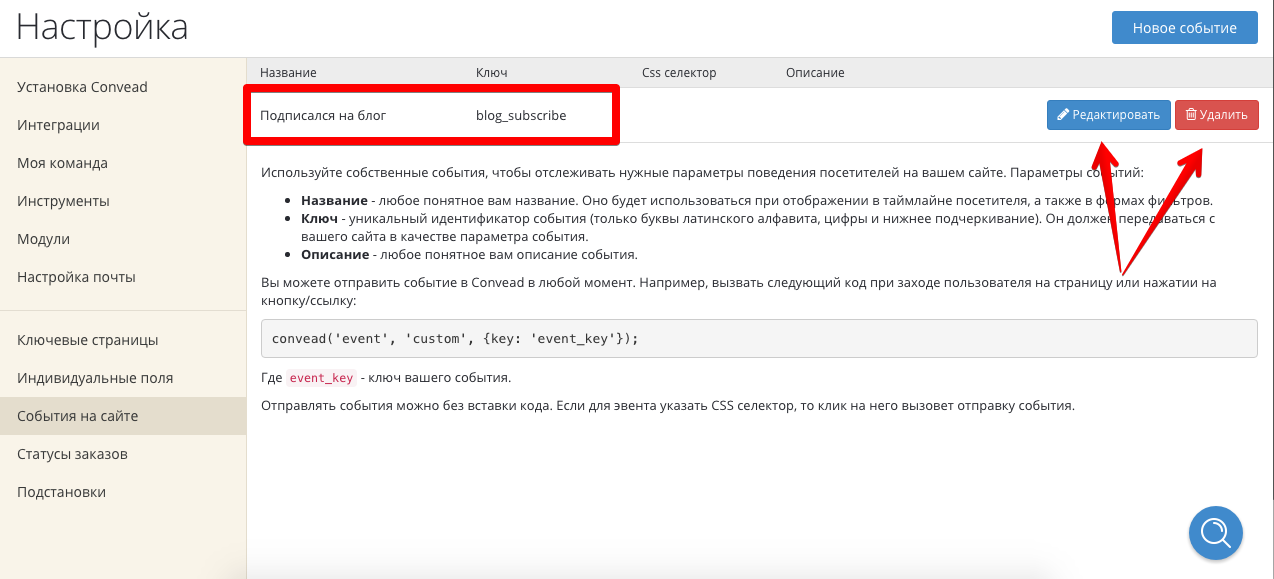Click the trash icon on Удалить
Screen dimensions: 1274x579
[1191, 115]
